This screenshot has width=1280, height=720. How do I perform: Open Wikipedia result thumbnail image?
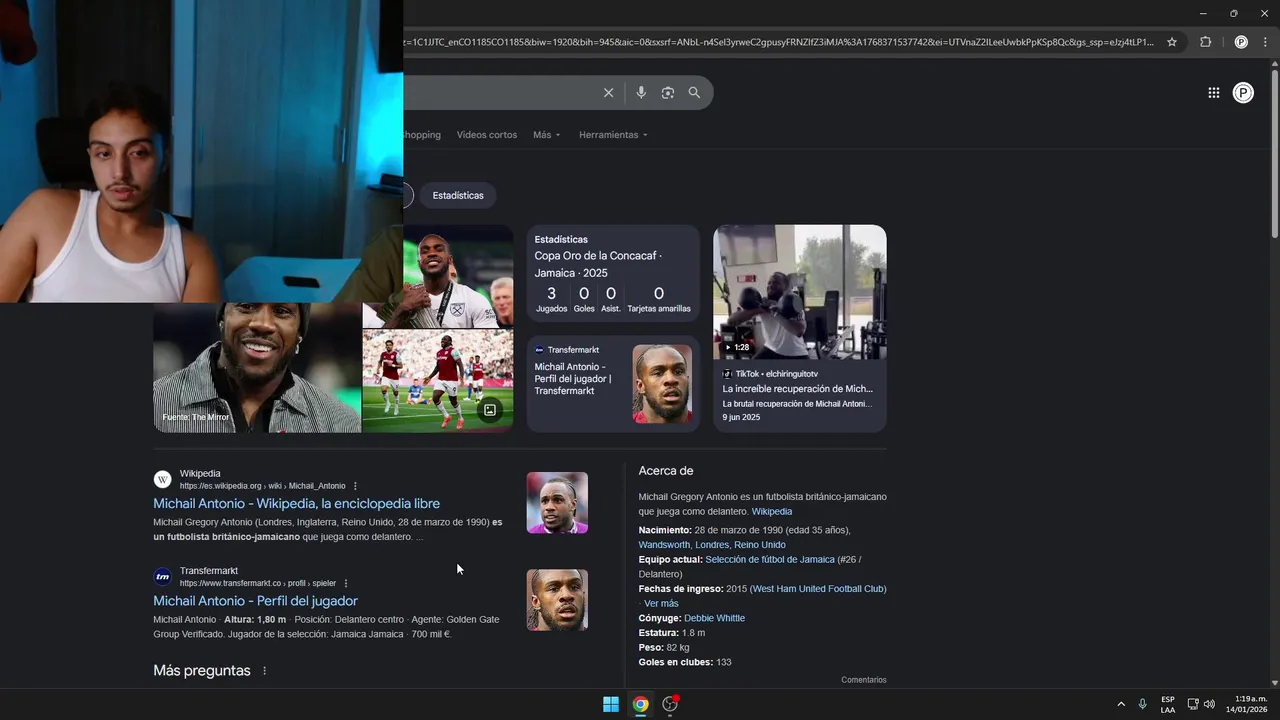(557, 503)
